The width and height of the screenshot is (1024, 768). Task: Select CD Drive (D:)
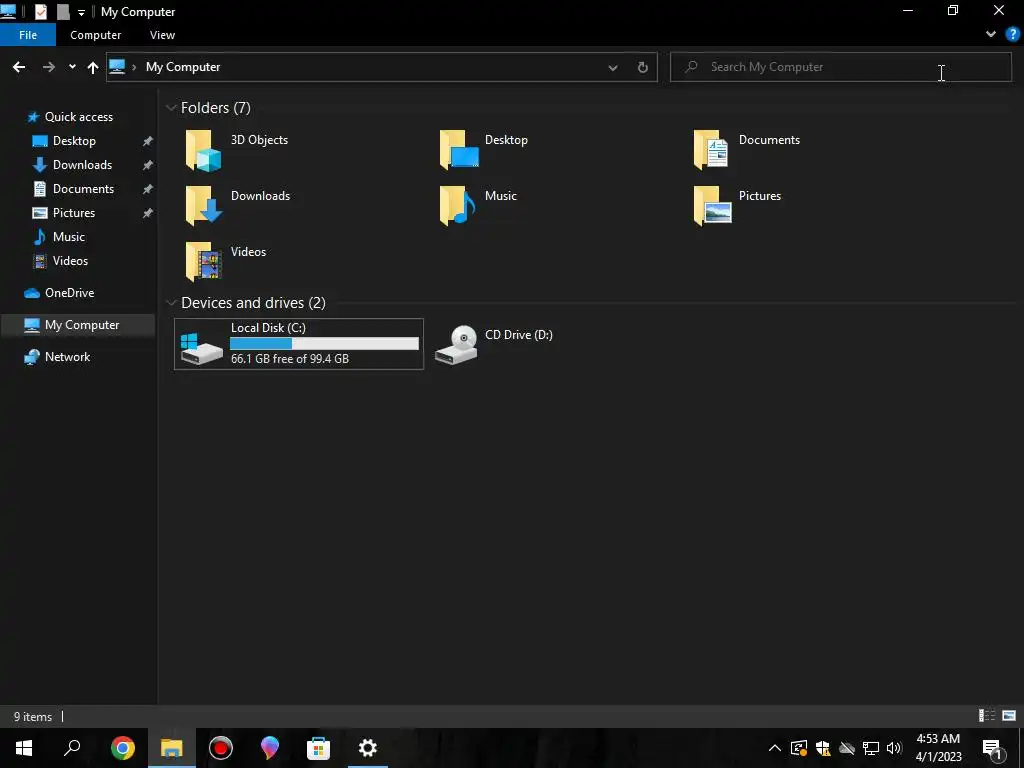point(494,344)
